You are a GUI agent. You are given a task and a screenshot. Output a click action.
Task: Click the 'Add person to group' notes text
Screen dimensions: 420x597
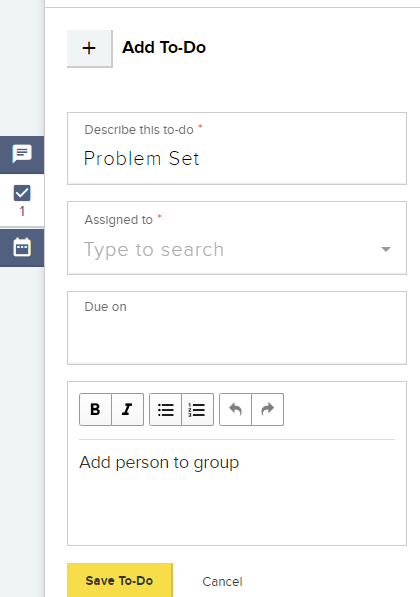point(159,463)
